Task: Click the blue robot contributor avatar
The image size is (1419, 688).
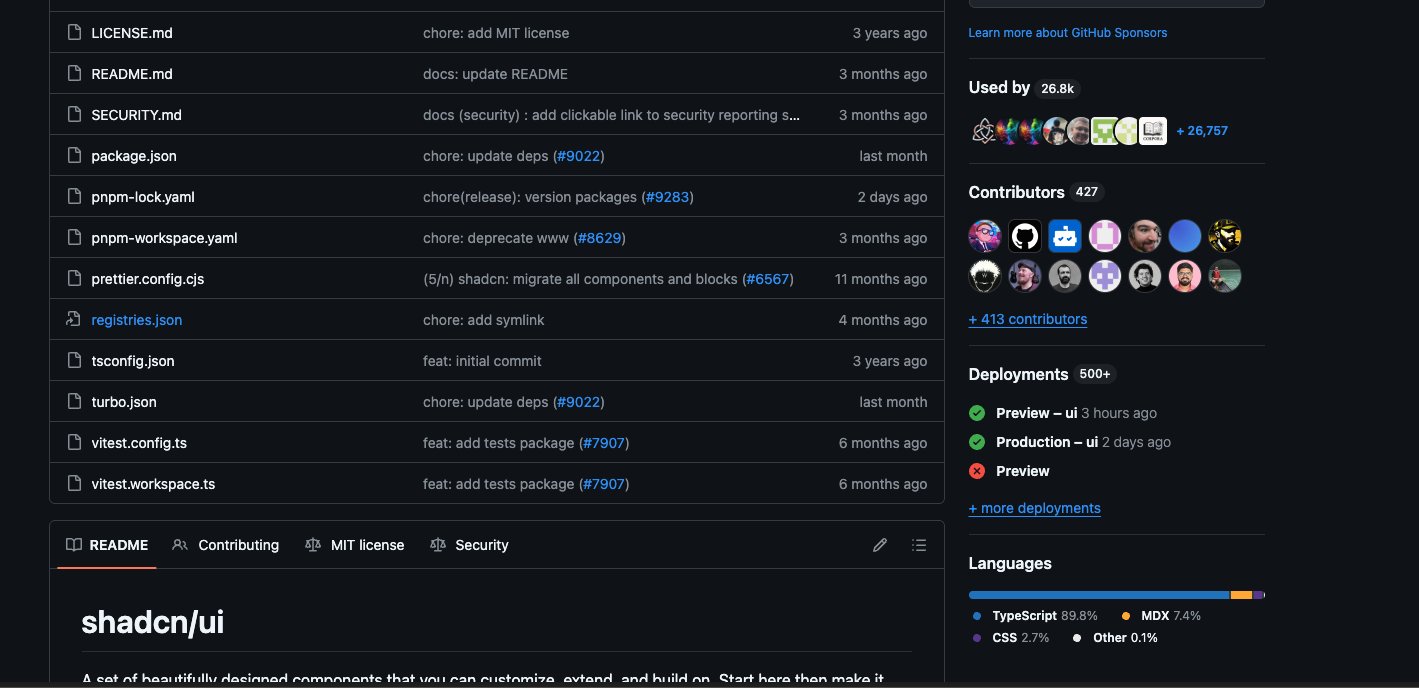Action: [x=1065, y=236]
